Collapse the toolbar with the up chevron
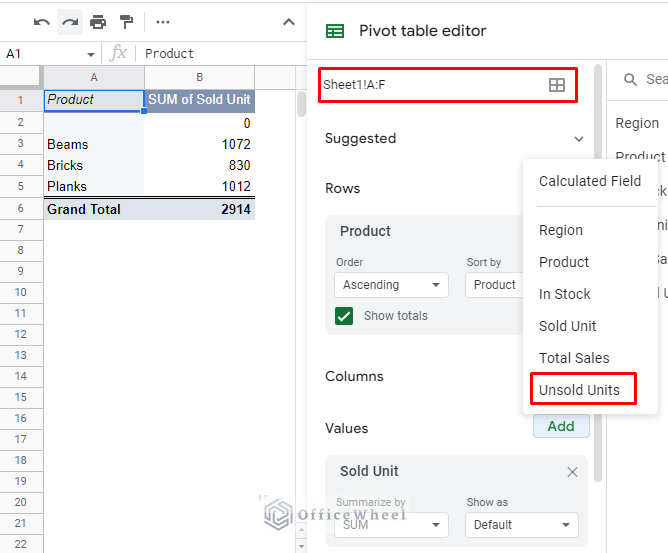This screenshot has height=553, width=668. click(x=288, y=22)
